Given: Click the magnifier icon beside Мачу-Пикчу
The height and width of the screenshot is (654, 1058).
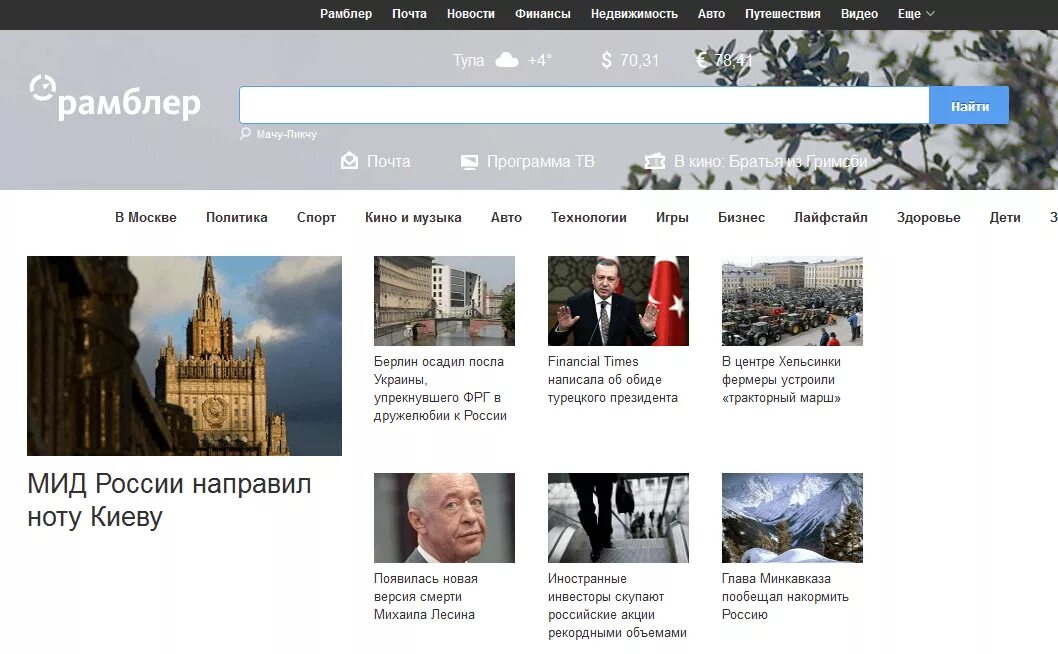Looking at the screenshot, I should (x=245, y=134).
